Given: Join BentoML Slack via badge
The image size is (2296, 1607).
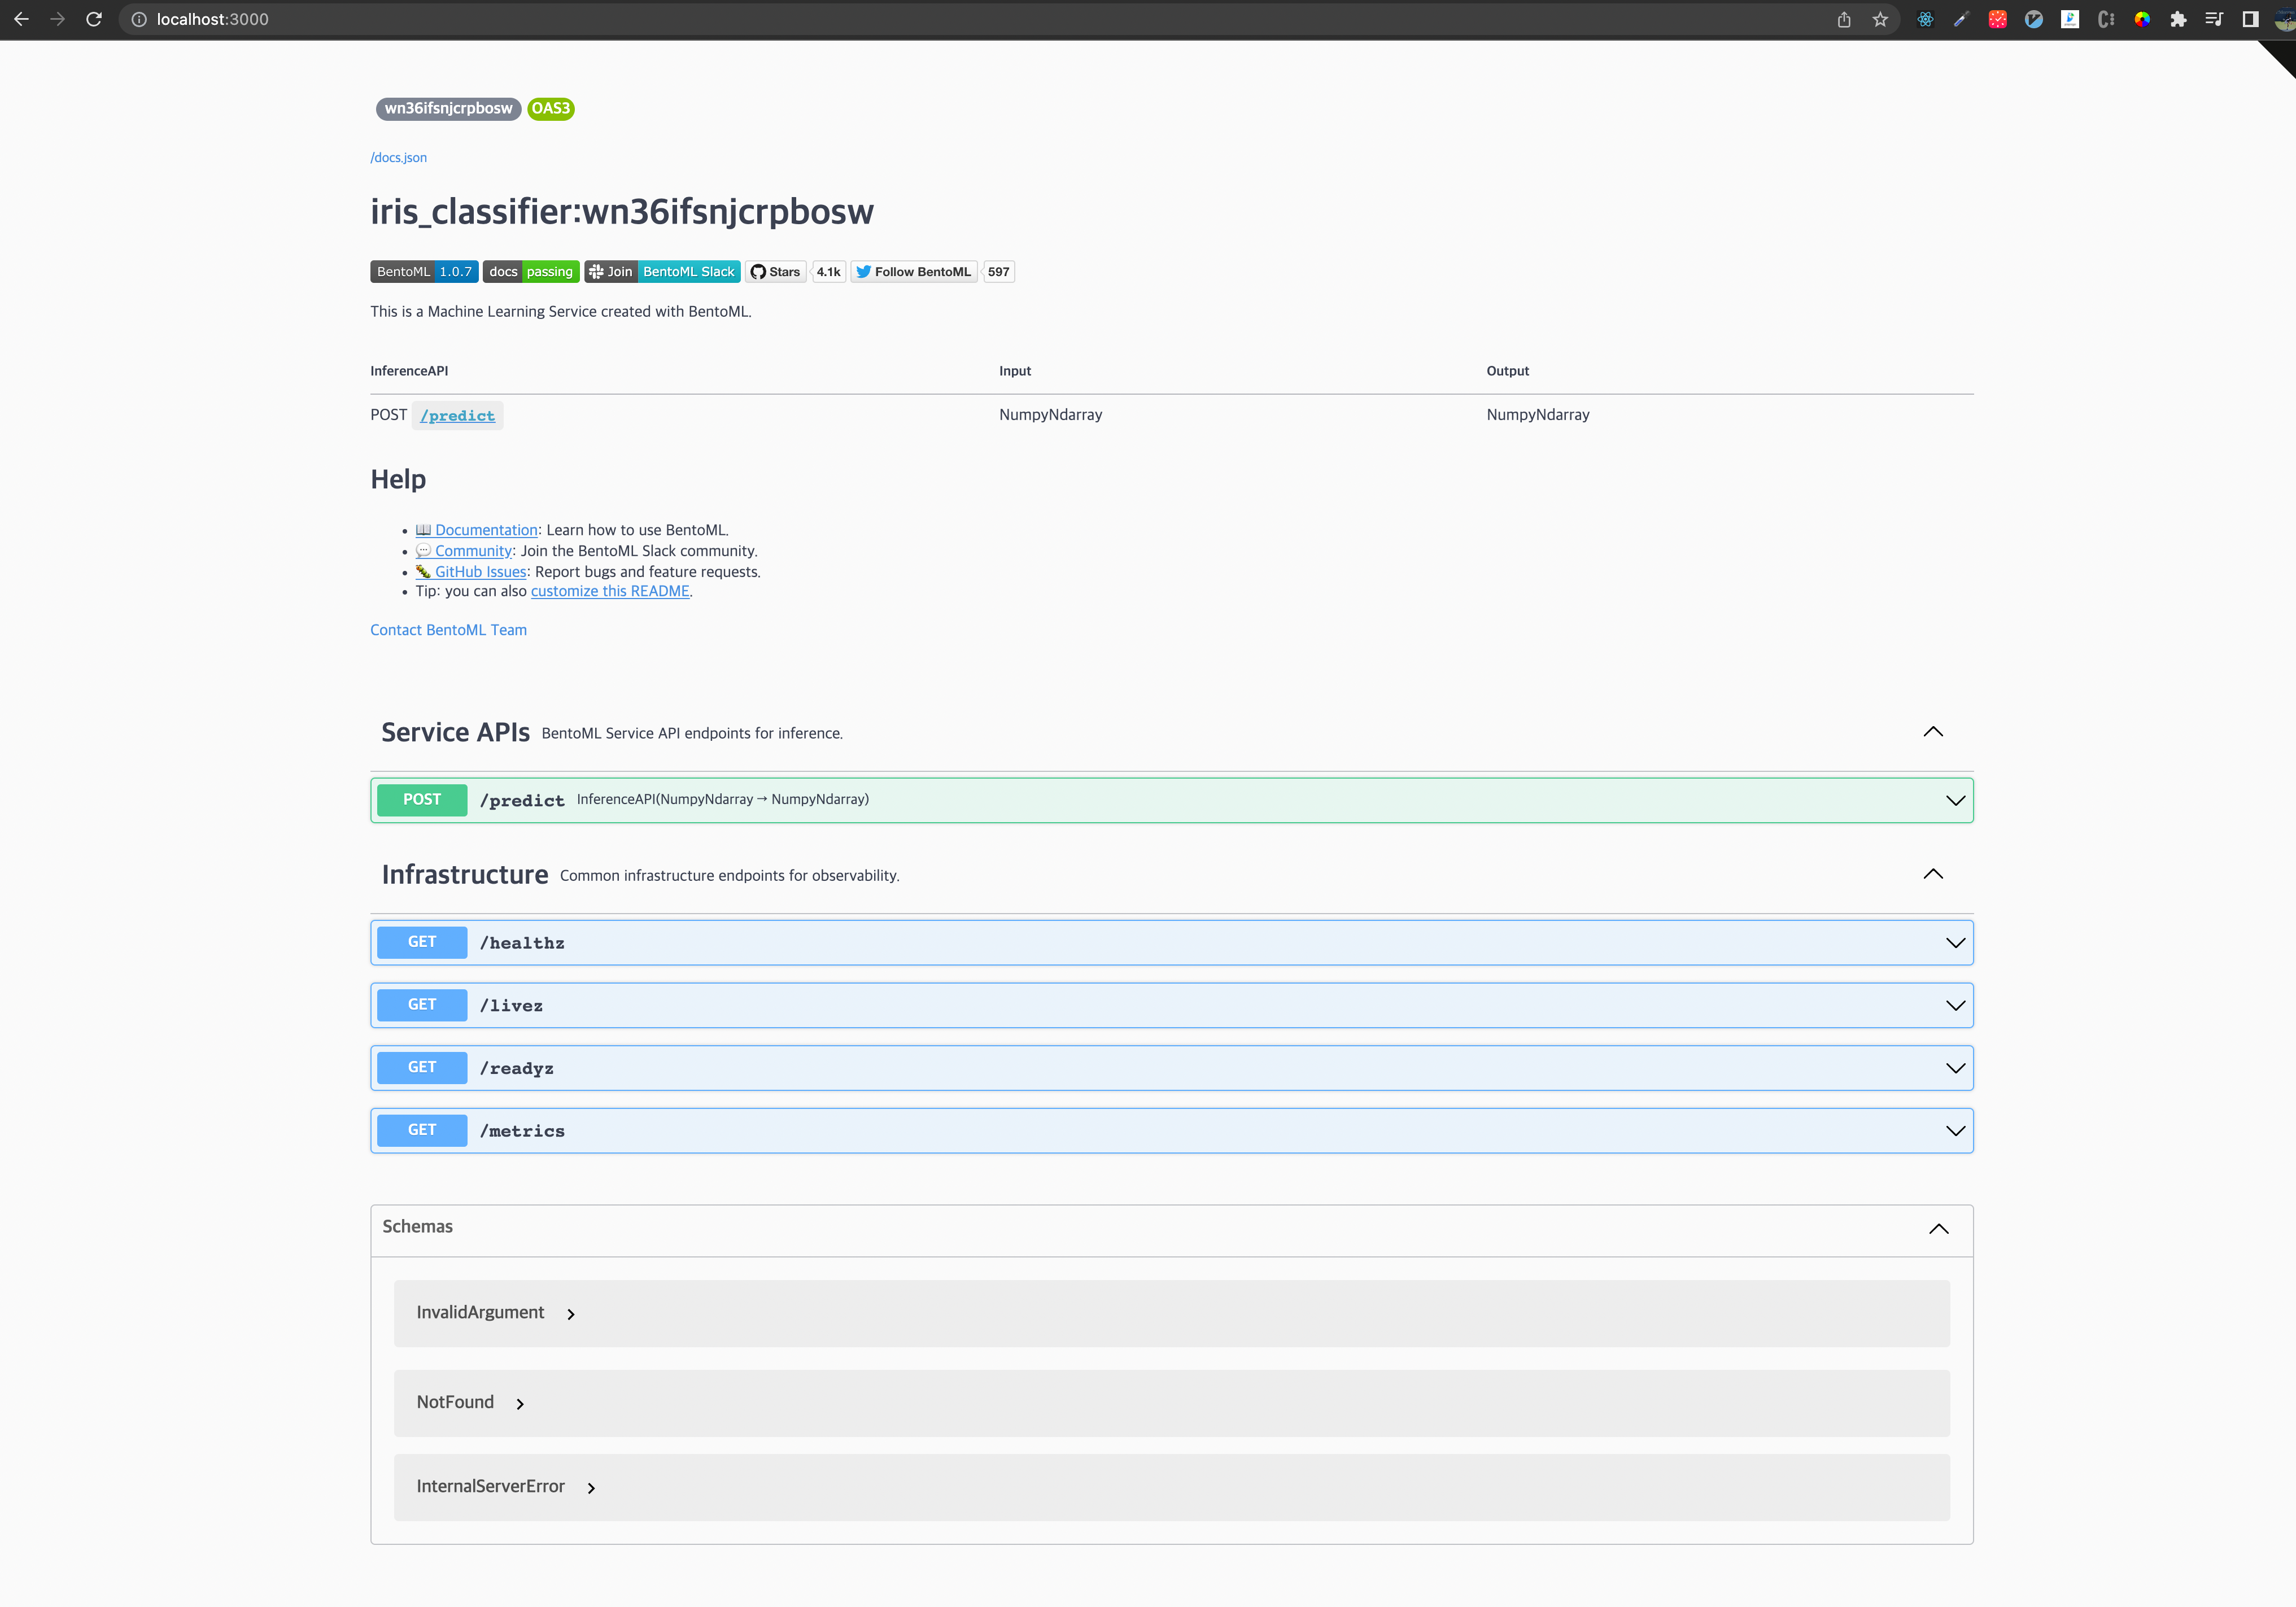Looking at the screenshot, I should tap(662, 272).
